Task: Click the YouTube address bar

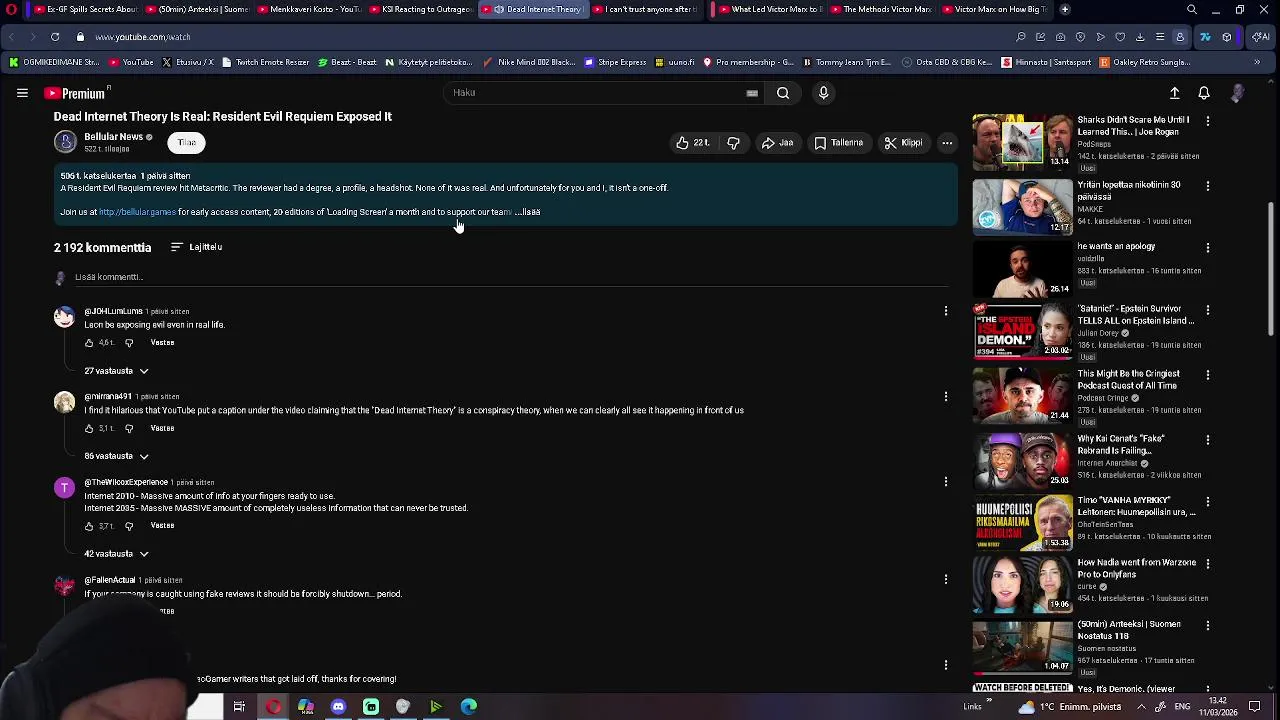Action: (540, 37)
